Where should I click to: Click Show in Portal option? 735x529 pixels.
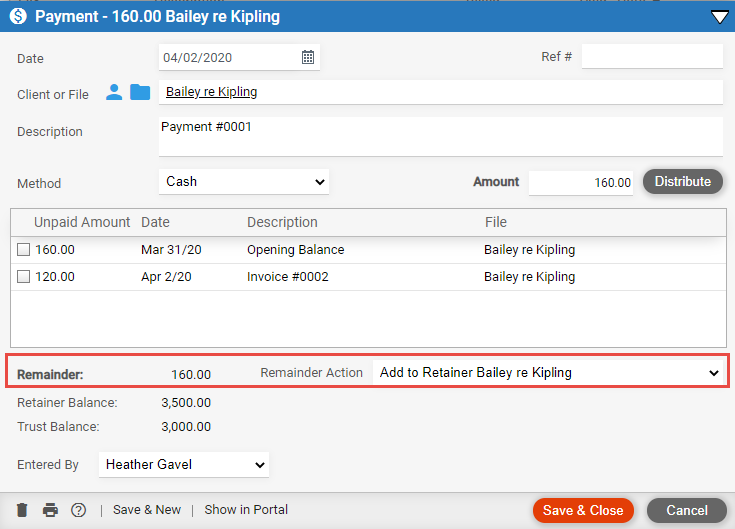tap(246, 510)
